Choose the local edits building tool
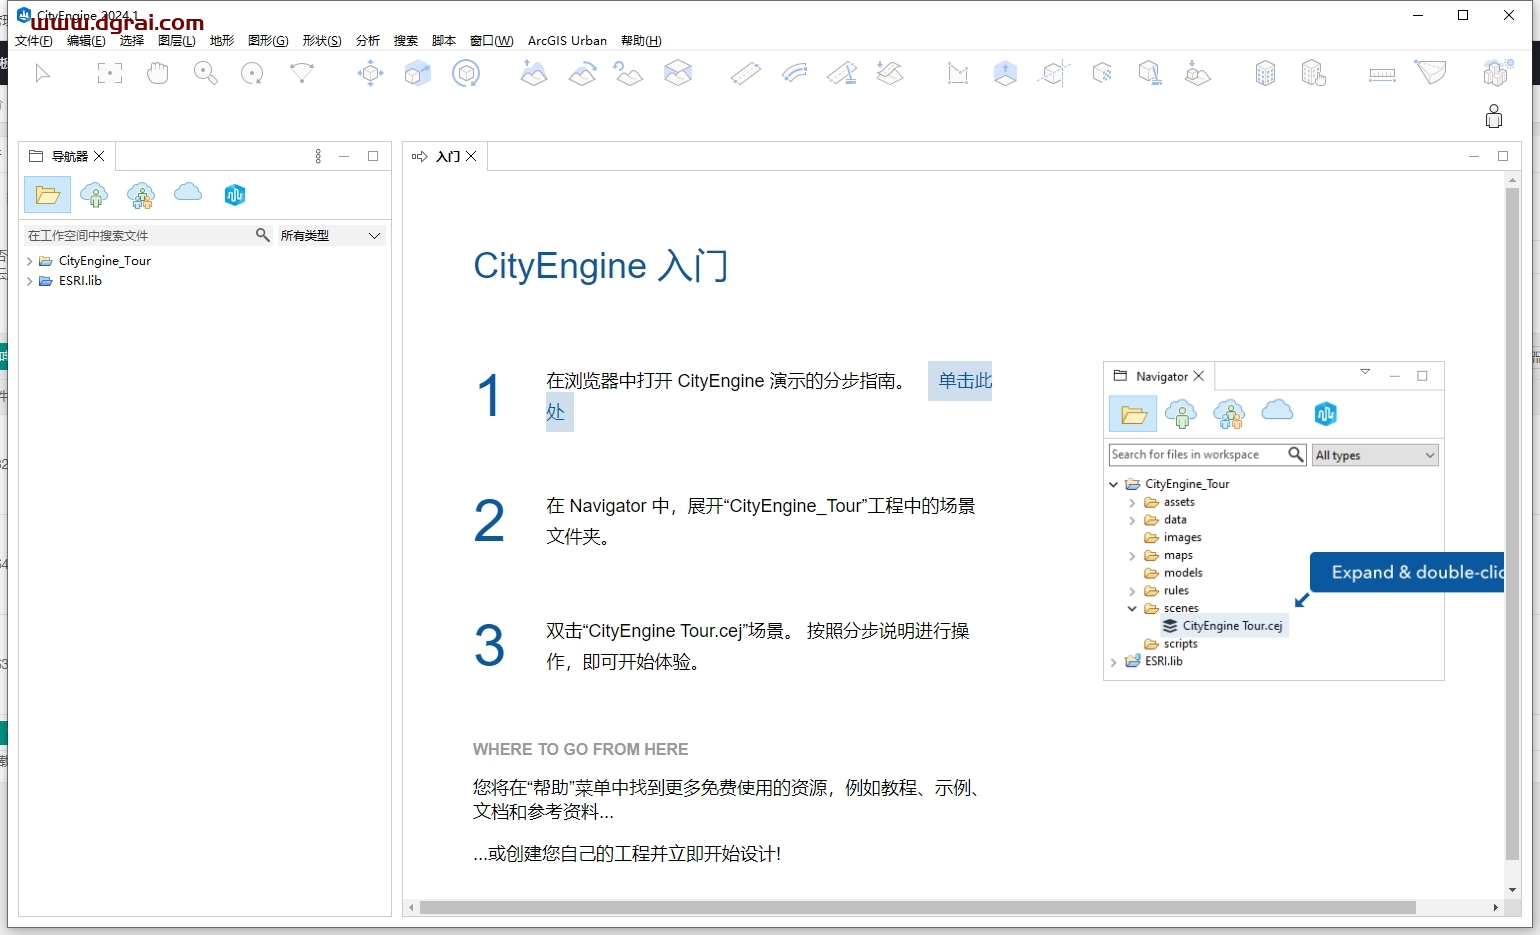Image resolution: width=1540 pixels, height=935 pixels. point(1313,73)
